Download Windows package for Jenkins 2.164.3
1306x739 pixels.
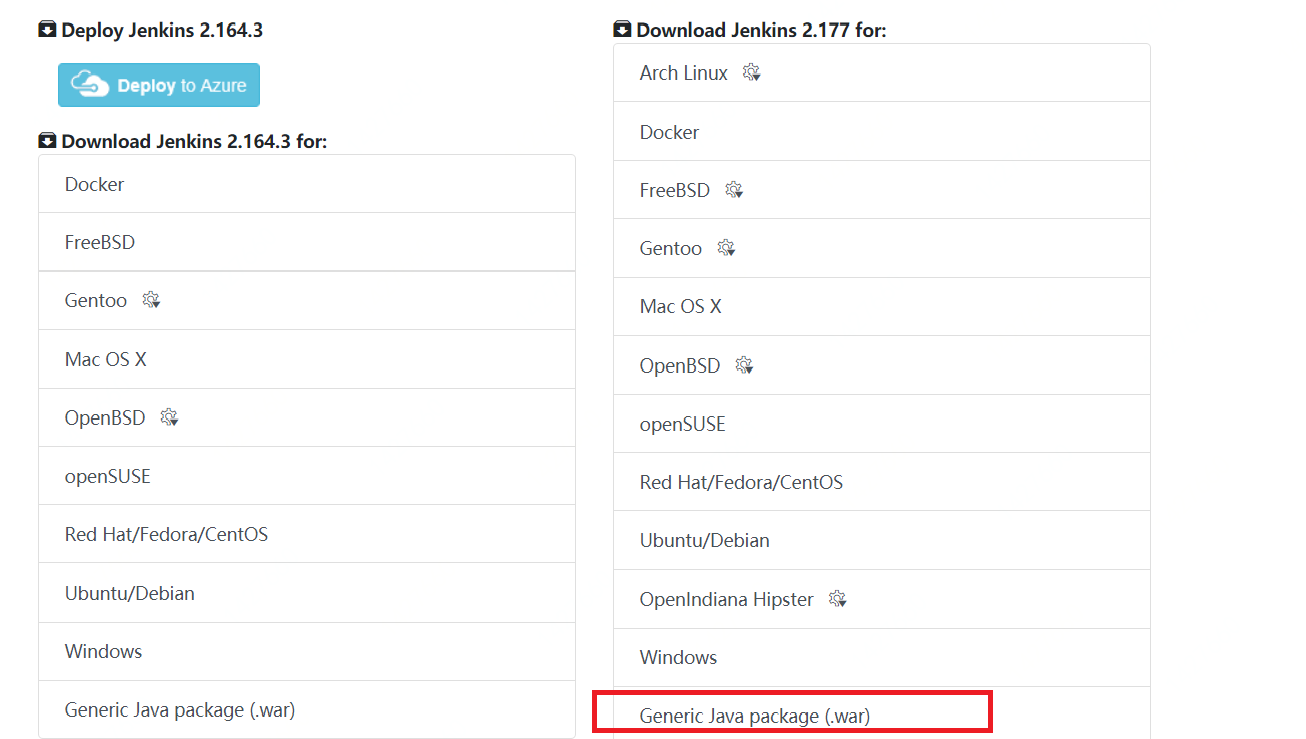point(307,651)
